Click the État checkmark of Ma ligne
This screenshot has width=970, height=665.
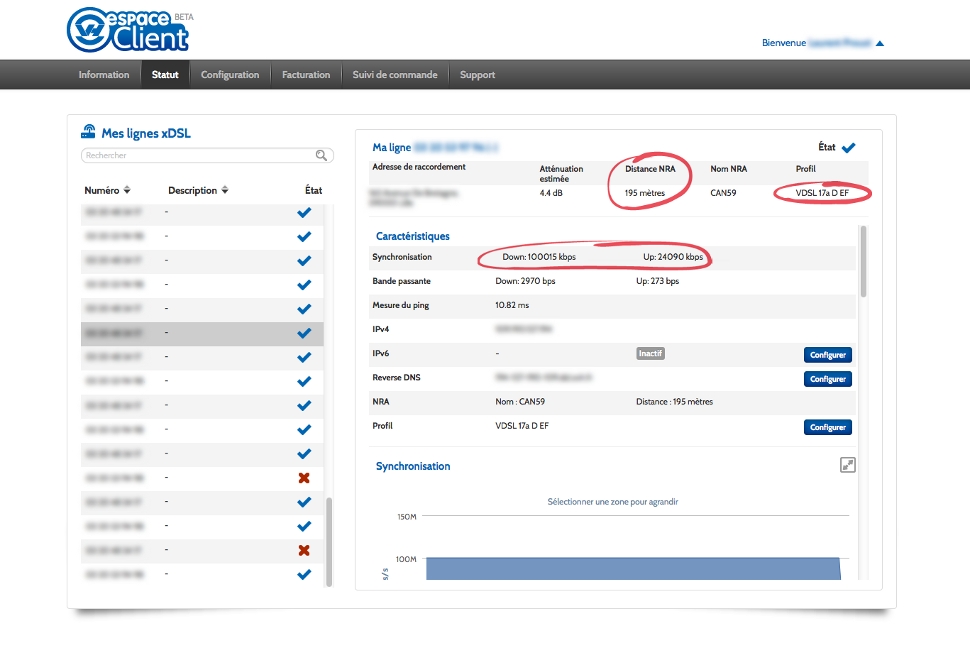848,147
